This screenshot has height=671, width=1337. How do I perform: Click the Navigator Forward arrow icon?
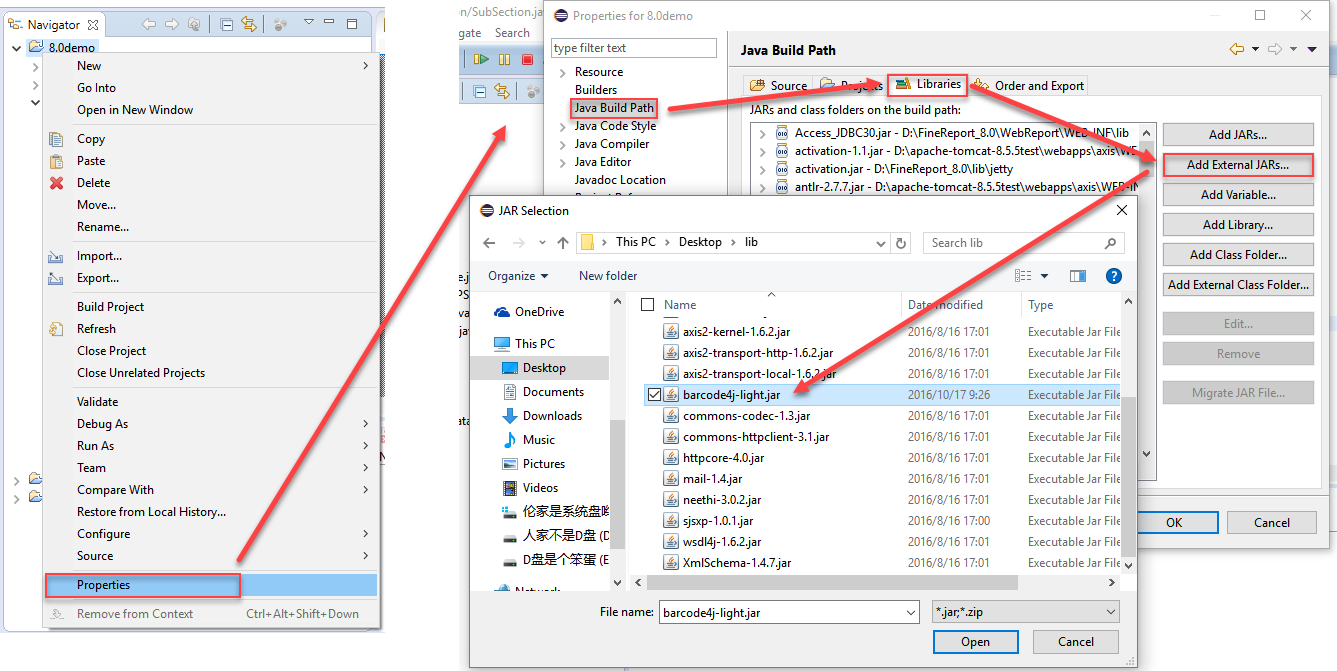(171, 24)
